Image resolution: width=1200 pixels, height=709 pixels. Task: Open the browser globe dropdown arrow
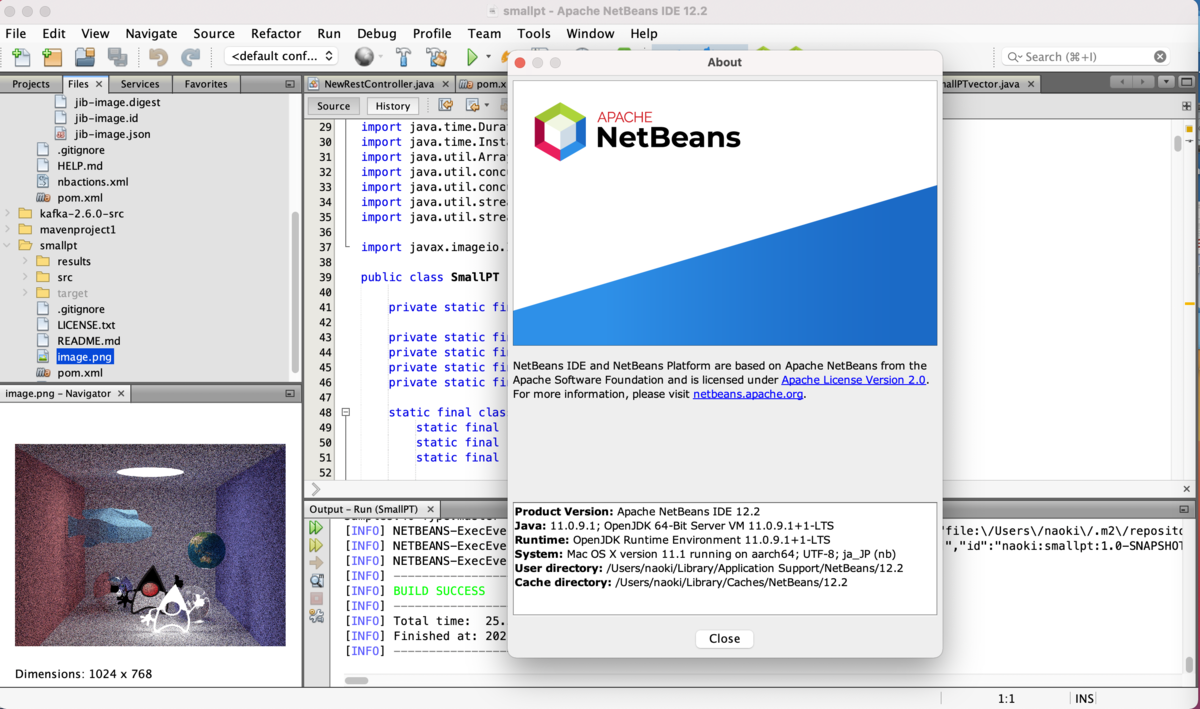[x=382, y=57]
